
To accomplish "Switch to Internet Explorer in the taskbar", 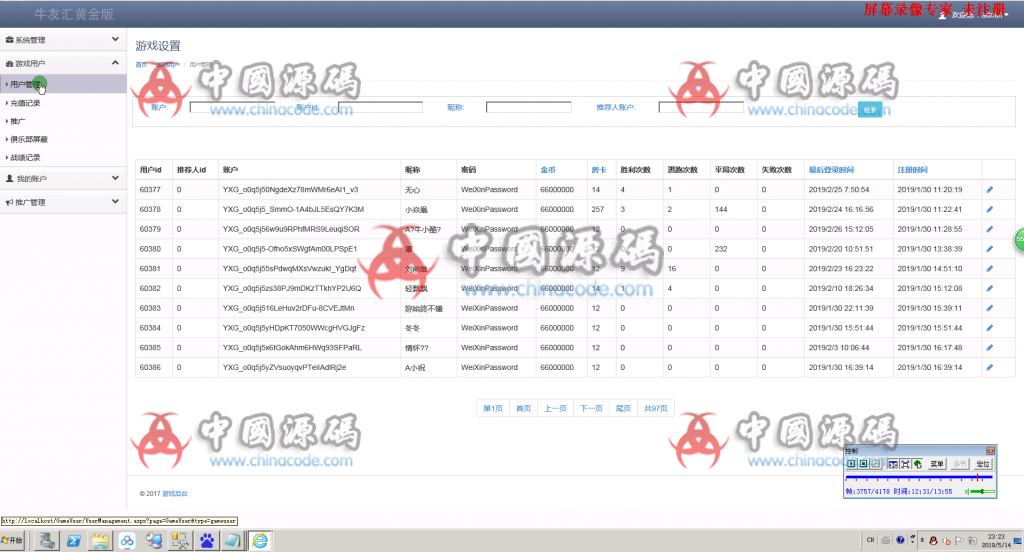I will coord(260,540).
